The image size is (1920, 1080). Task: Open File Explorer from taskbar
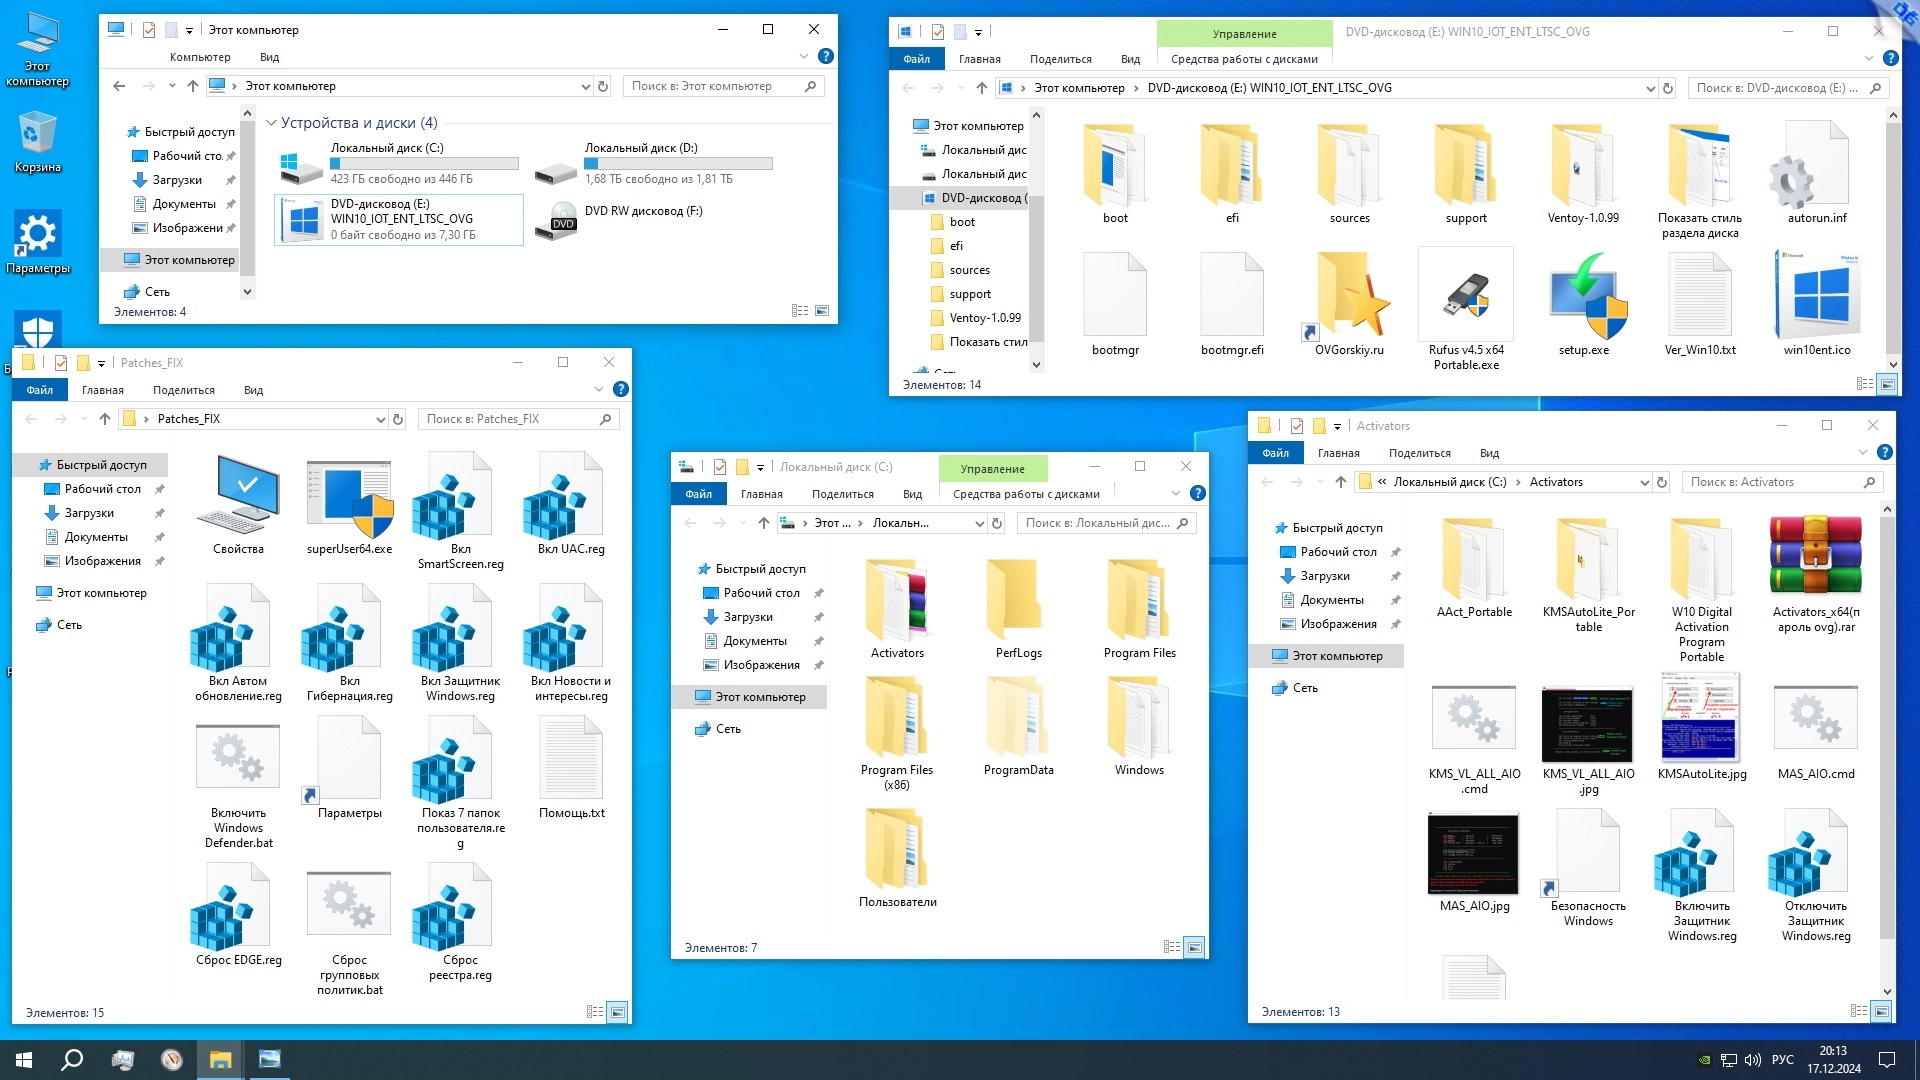pos(220,1060)
